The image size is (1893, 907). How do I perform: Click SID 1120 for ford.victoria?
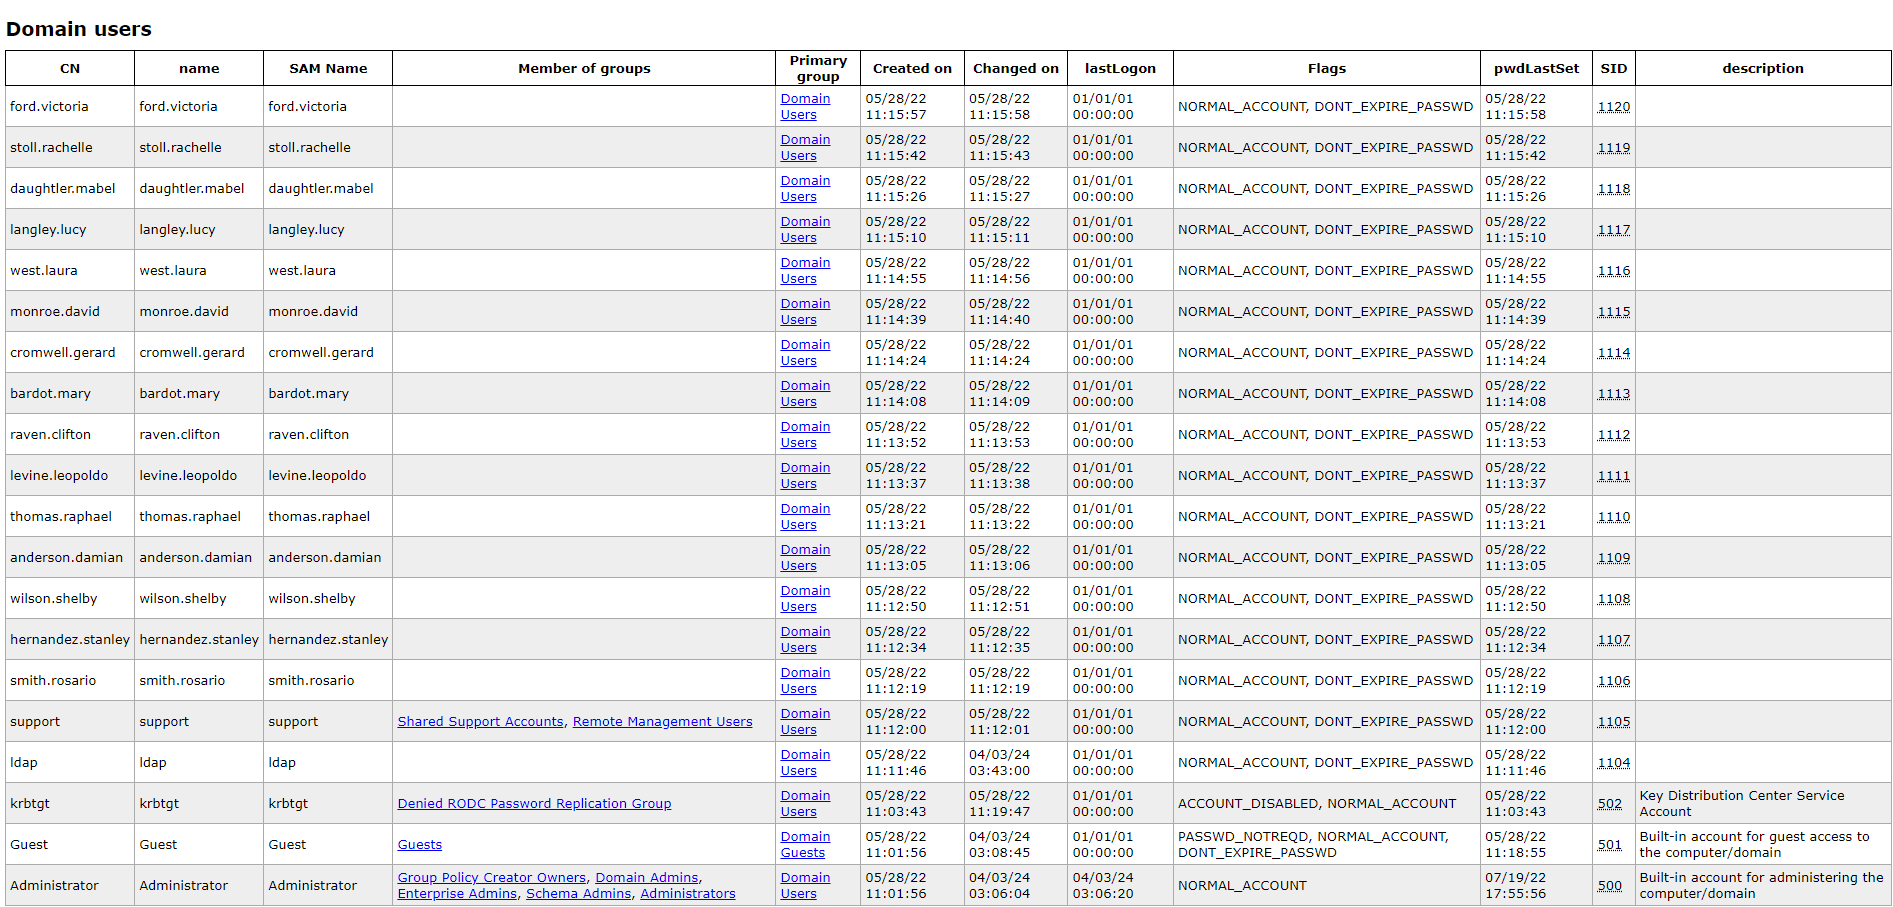coord(1613,107)
